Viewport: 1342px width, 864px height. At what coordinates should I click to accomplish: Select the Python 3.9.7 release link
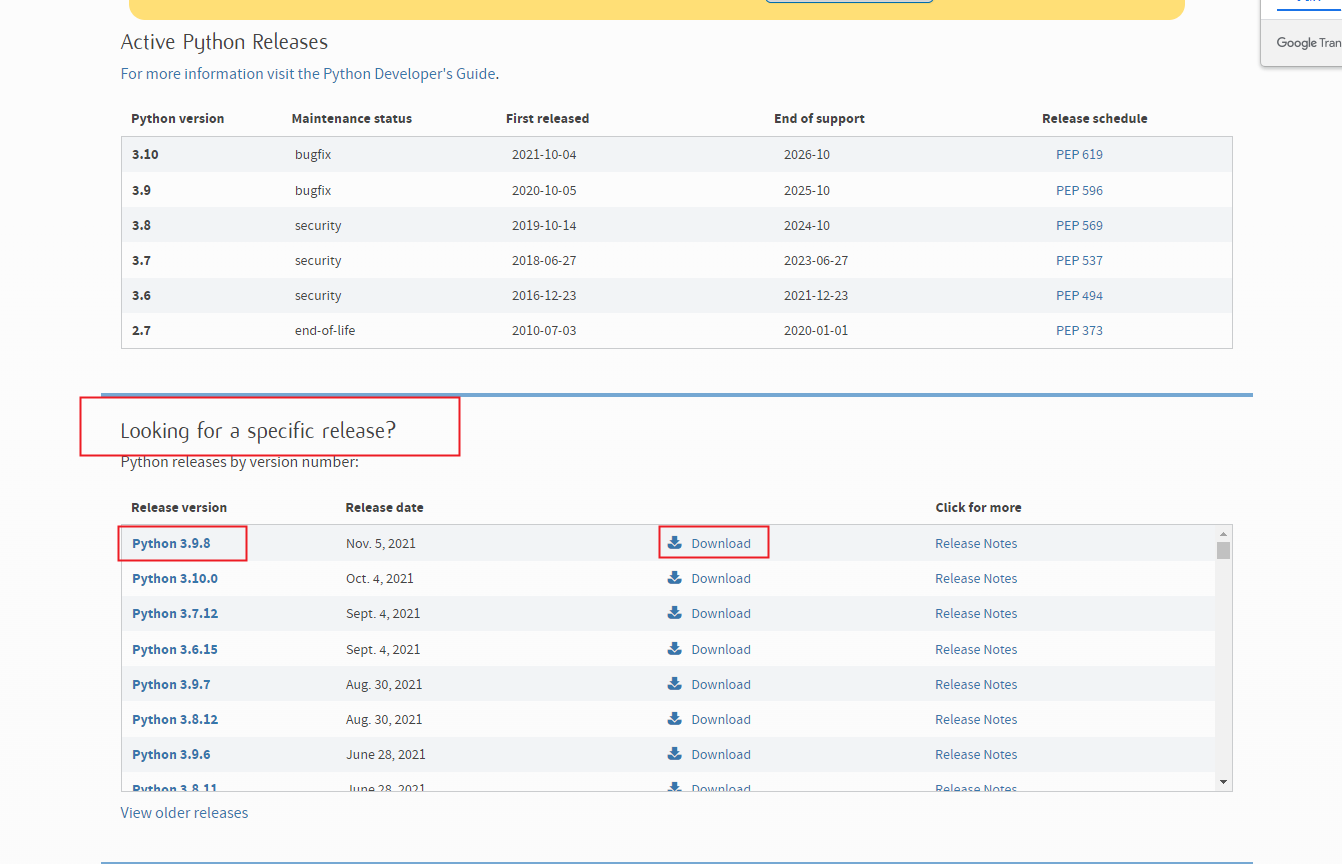171,685
